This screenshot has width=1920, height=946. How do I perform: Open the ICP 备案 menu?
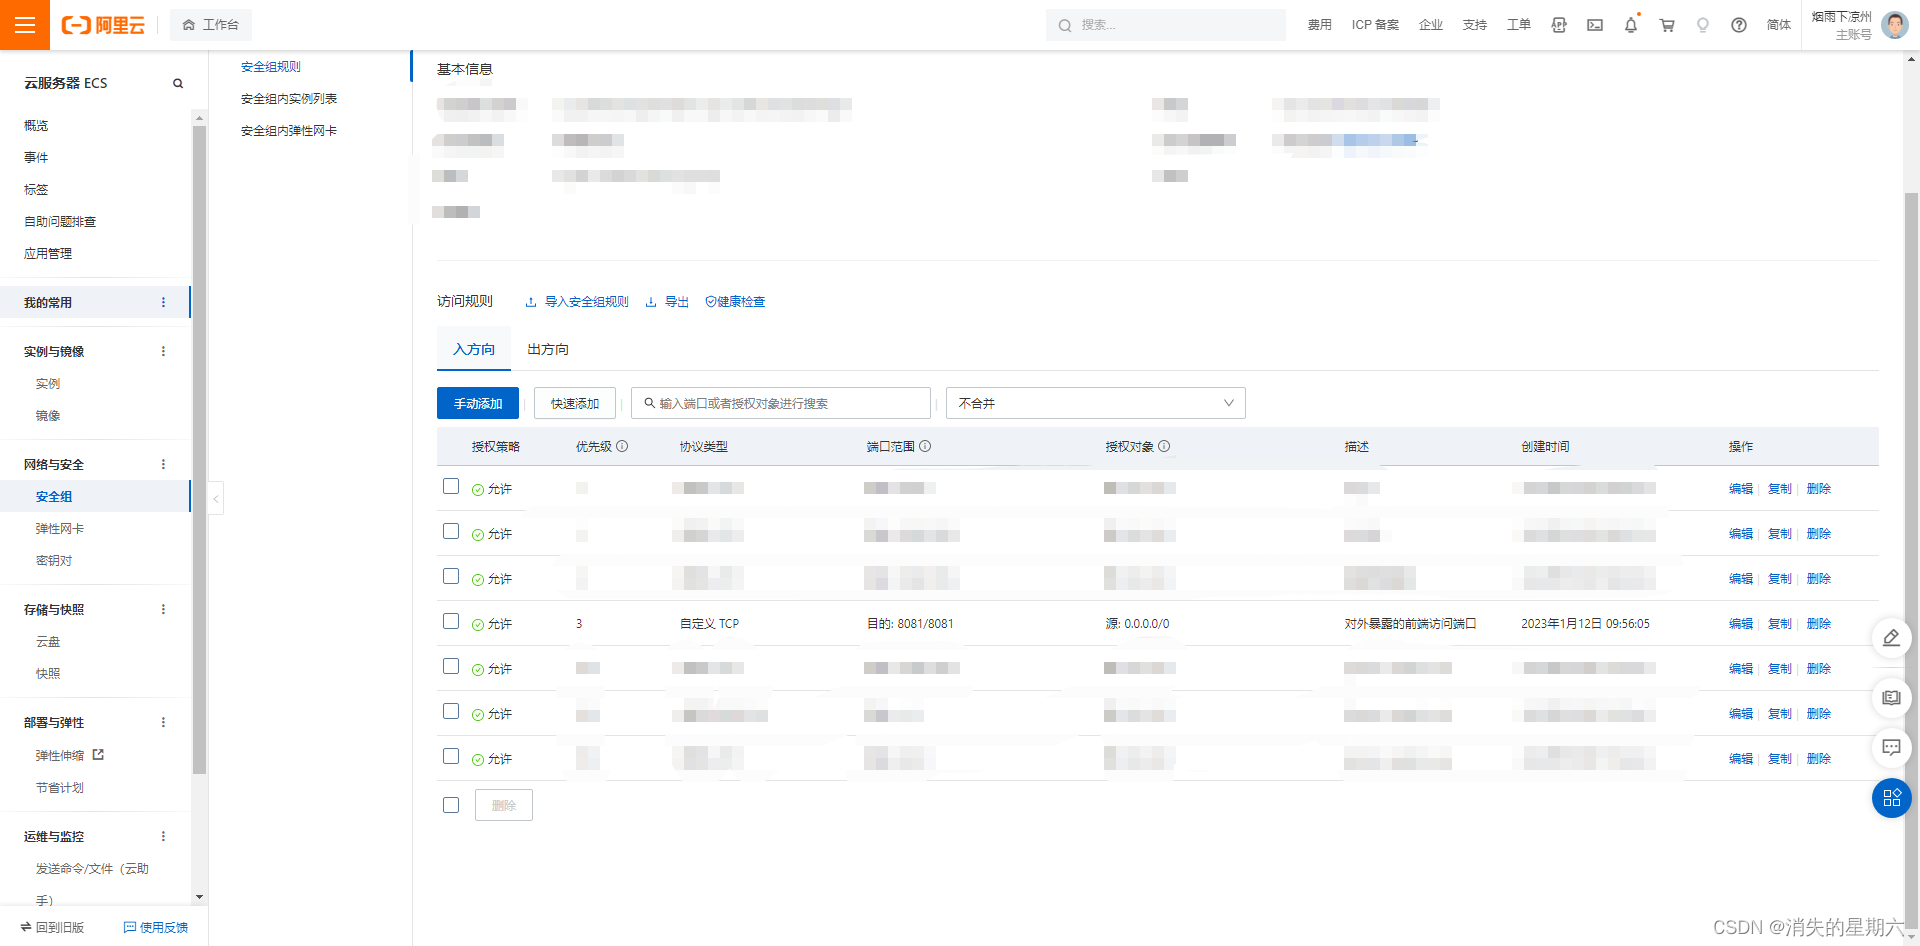tap(1375, 25)
